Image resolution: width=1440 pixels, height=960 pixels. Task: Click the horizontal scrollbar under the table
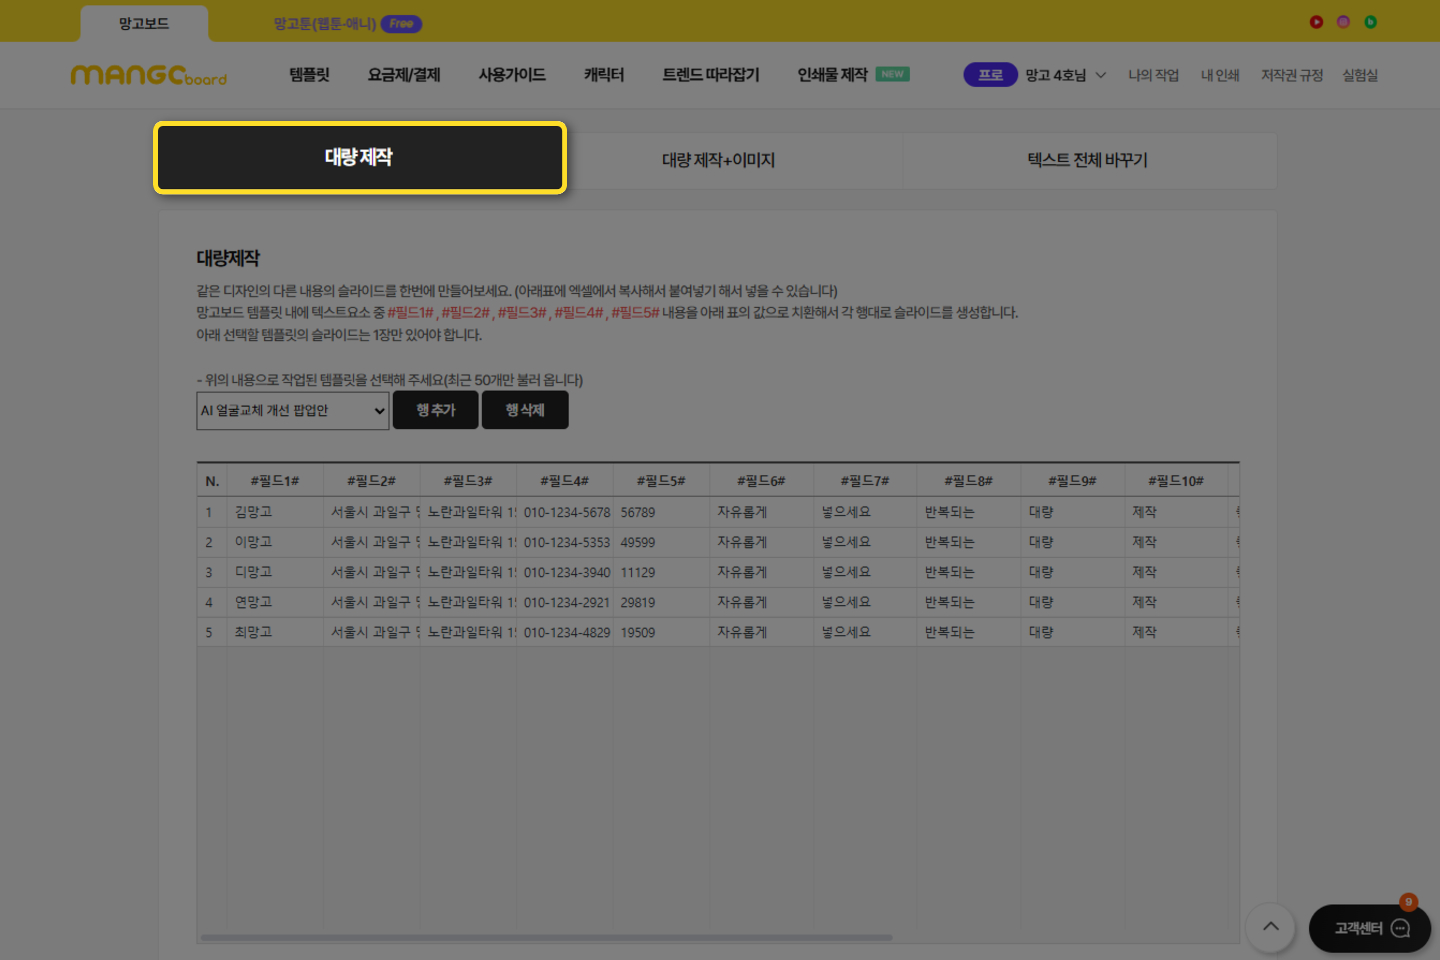point(546,938)
